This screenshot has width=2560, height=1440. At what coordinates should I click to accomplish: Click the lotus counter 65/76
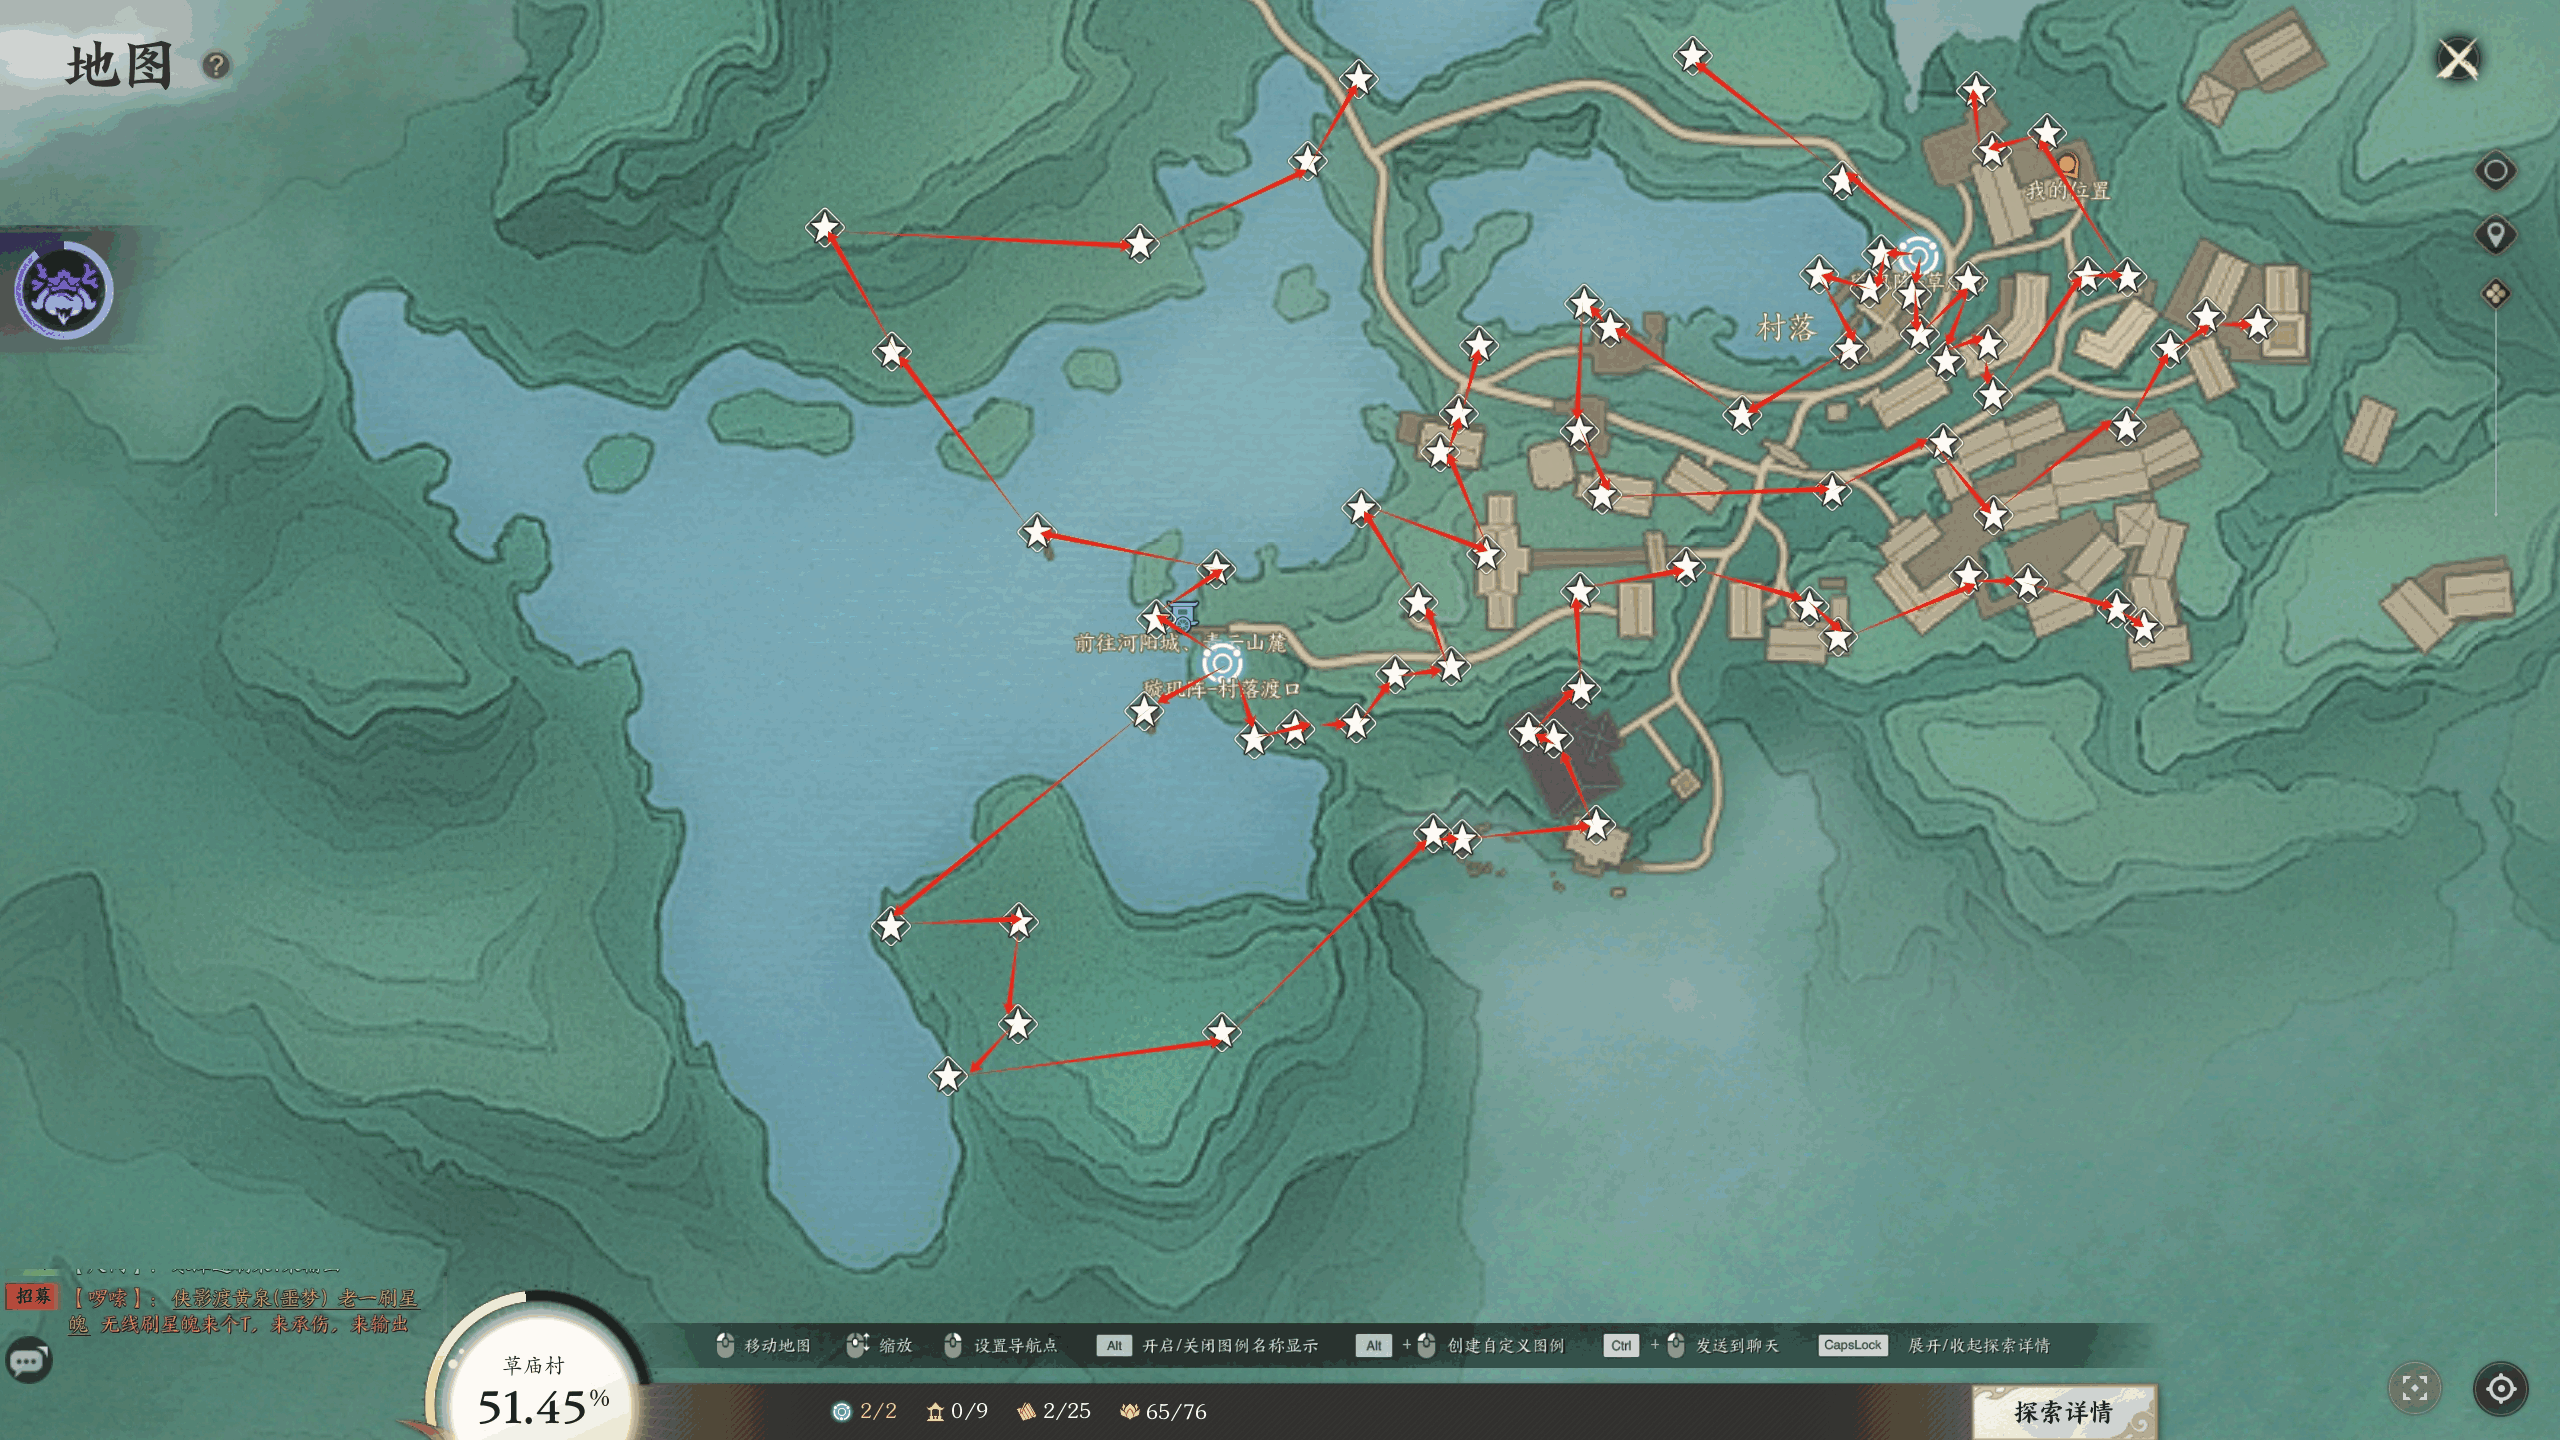tap(1163, 1411)
